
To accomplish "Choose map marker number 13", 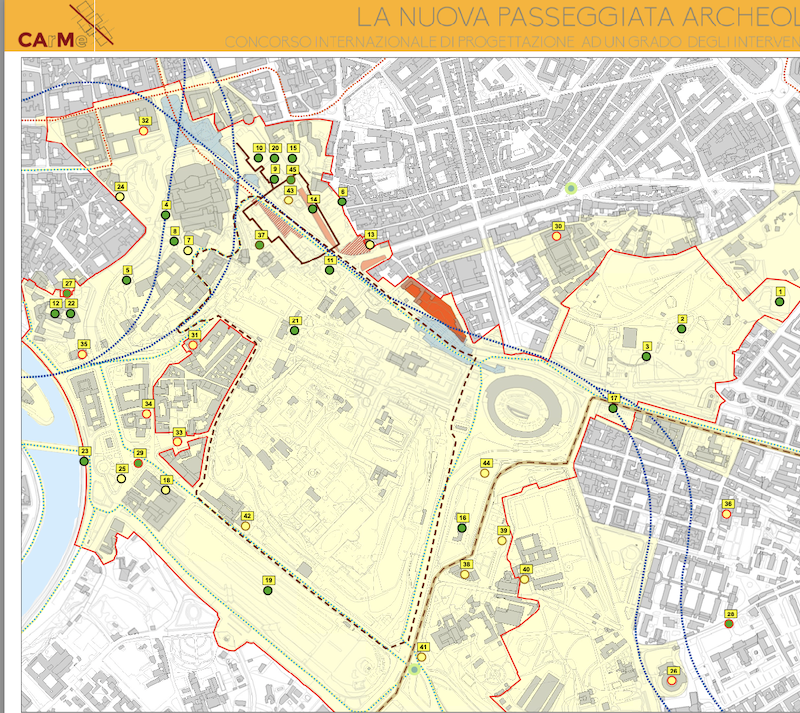I will pyautogui.click(x=370, y=244).
